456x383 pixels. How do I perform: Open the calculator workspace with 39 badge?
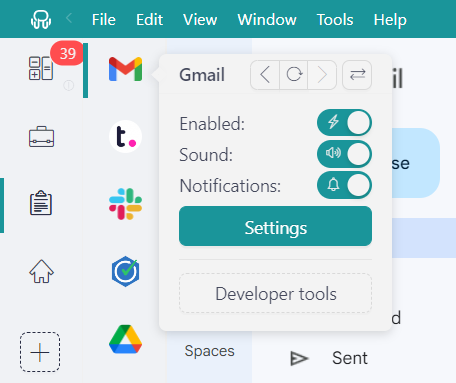[x=41, y=68]
